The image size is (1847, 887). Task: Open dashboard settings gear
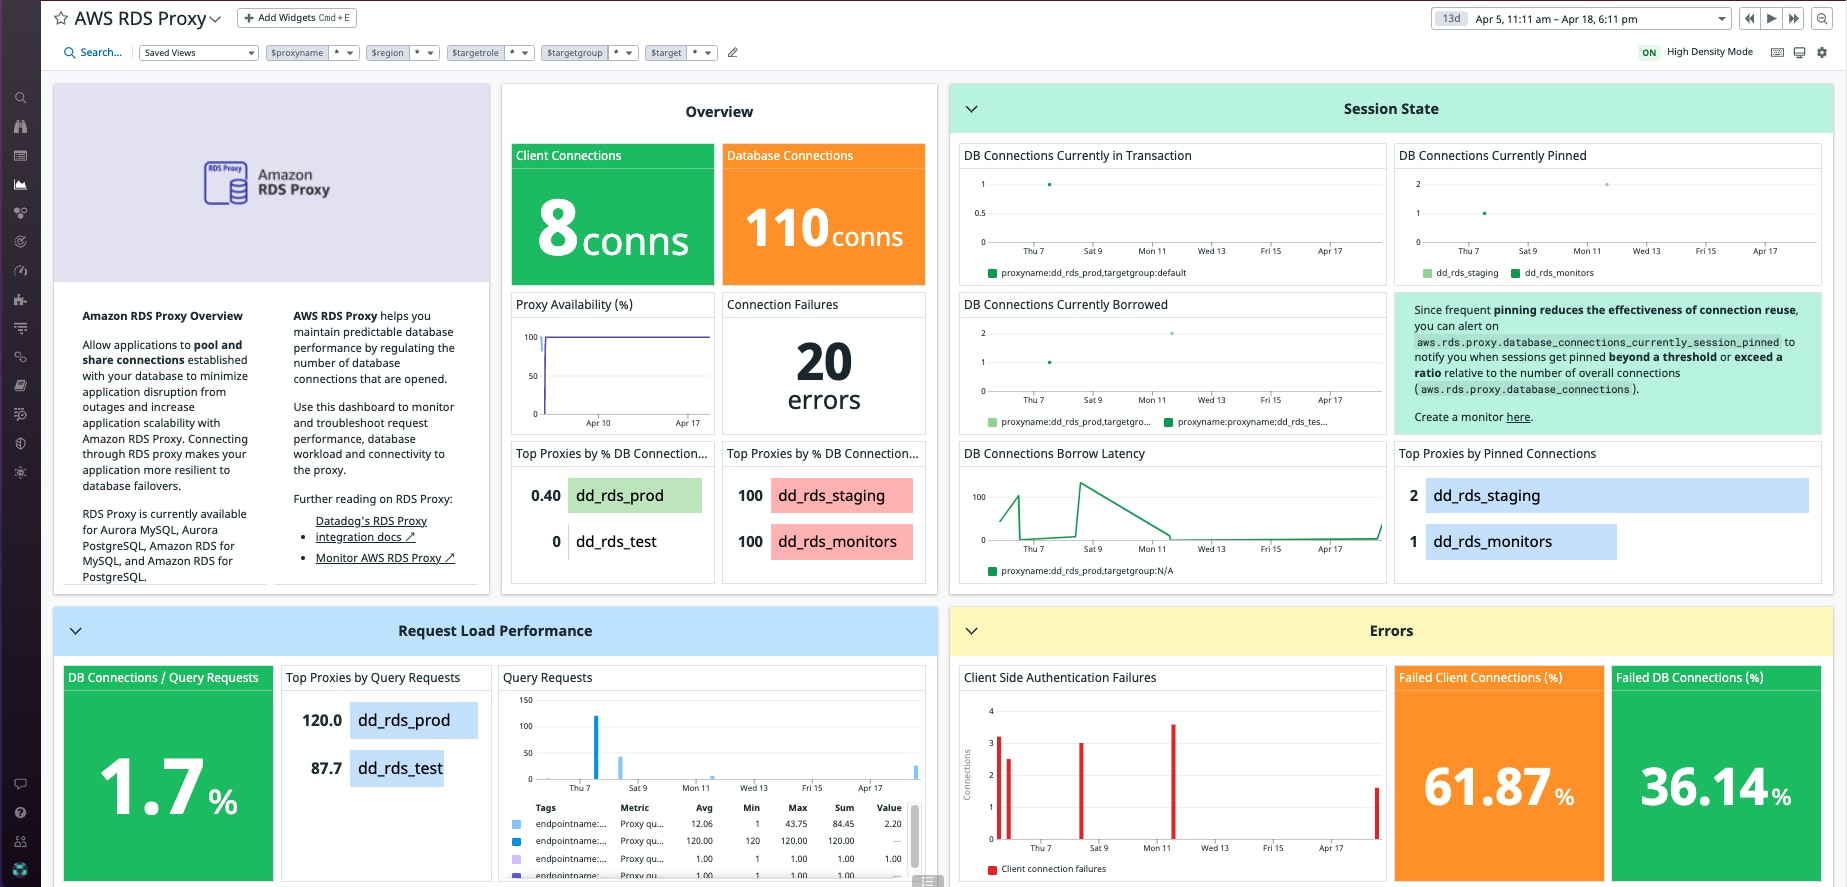click(1822, 53)
